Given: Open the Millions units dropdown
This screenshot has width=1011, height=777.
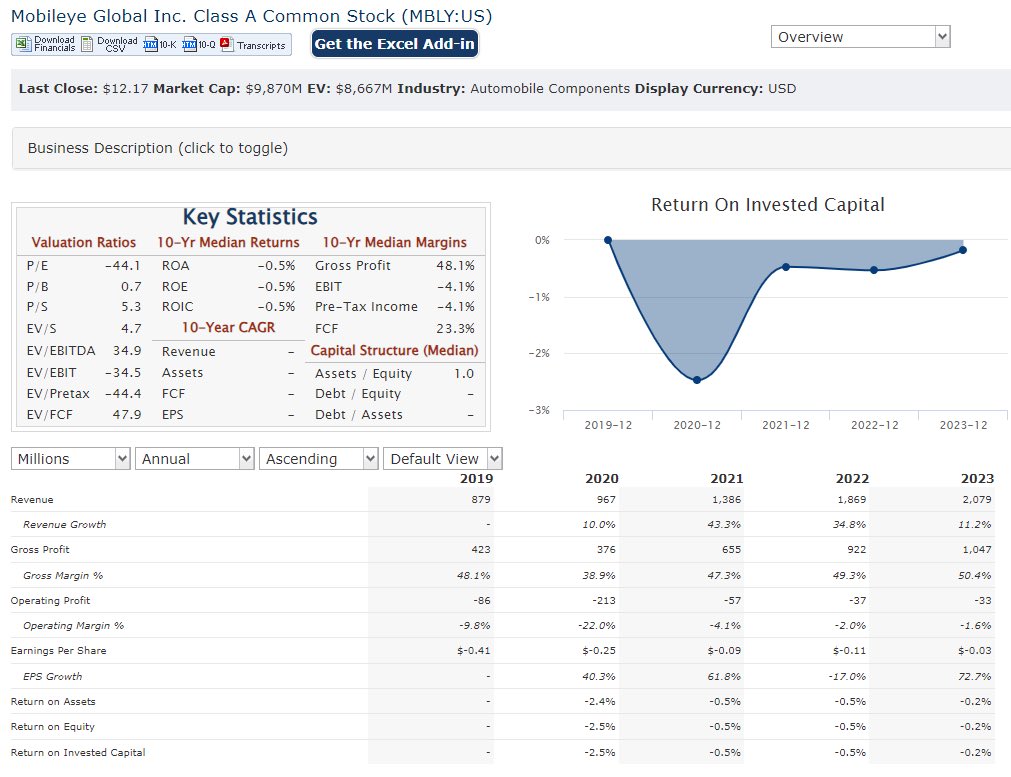Looking at the screenshot, I should [x=71, y=458].
